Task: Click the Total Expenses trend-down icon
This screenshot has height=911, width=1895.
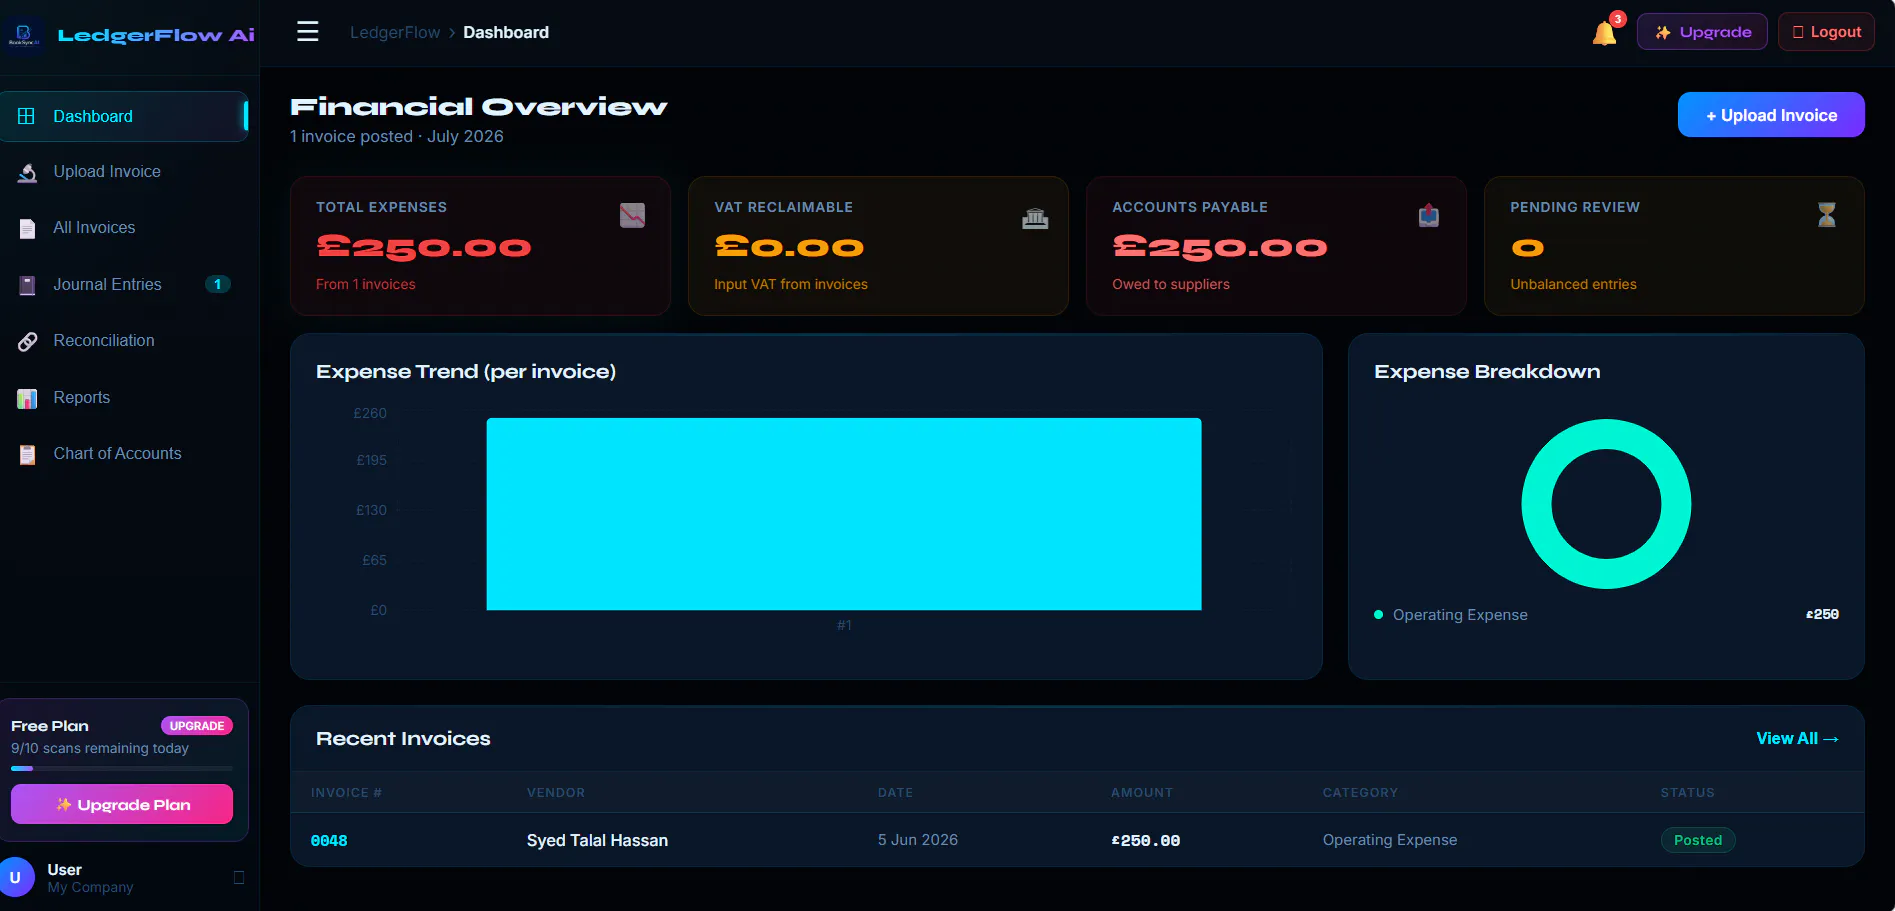Action: click(x=632, y=215)
